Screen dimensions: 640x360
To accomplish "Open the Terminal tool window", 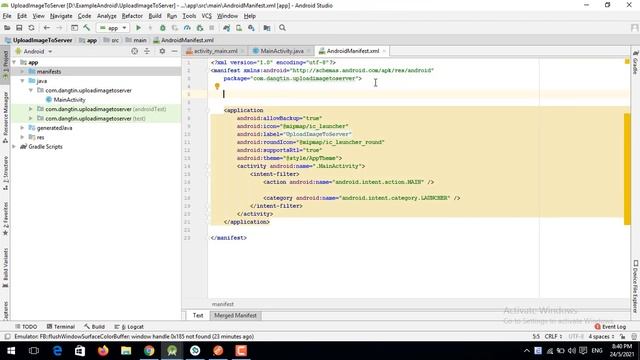I will (61, 327).
